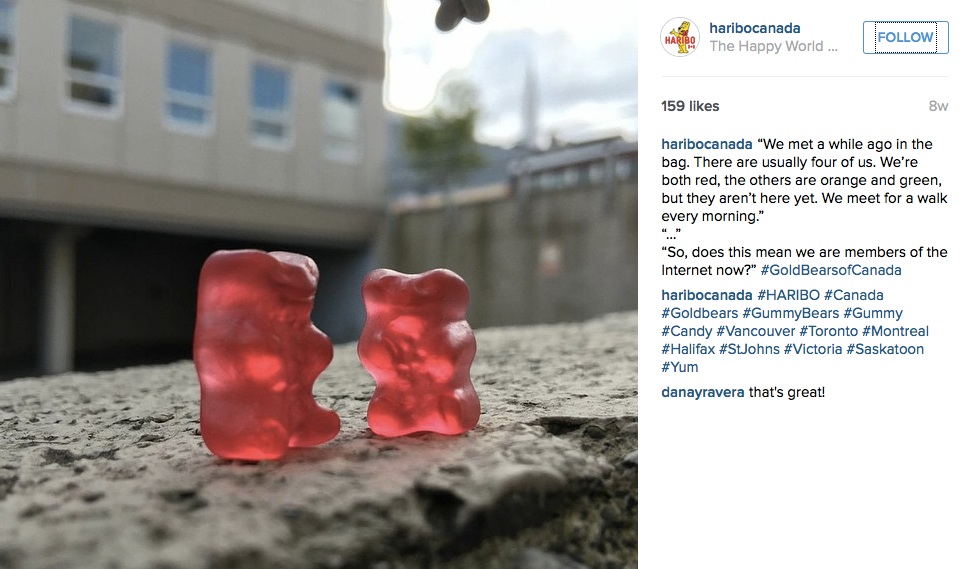Open the #Goldbears hashtag
Image resolution: width=973 pixels, height=569 pixels.
tap(699, 313)
